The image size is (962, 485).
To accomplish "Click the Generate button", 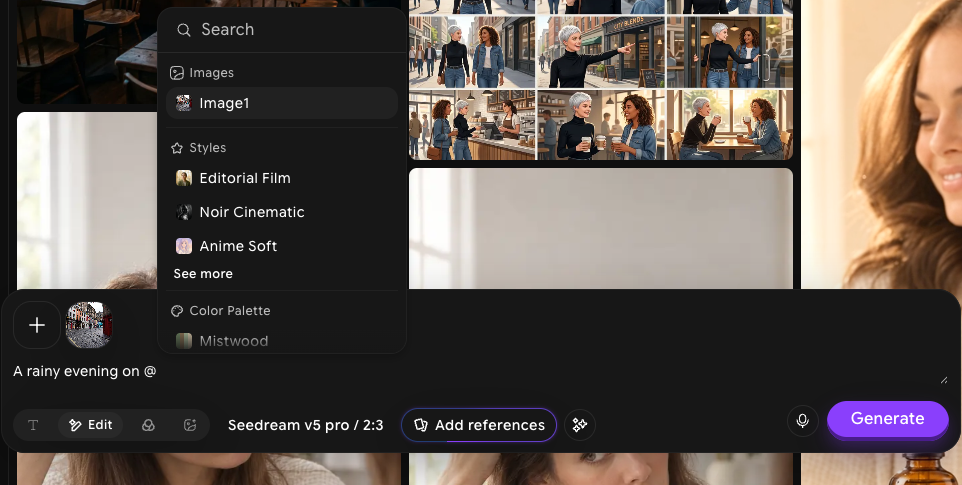I will (888, 419).
